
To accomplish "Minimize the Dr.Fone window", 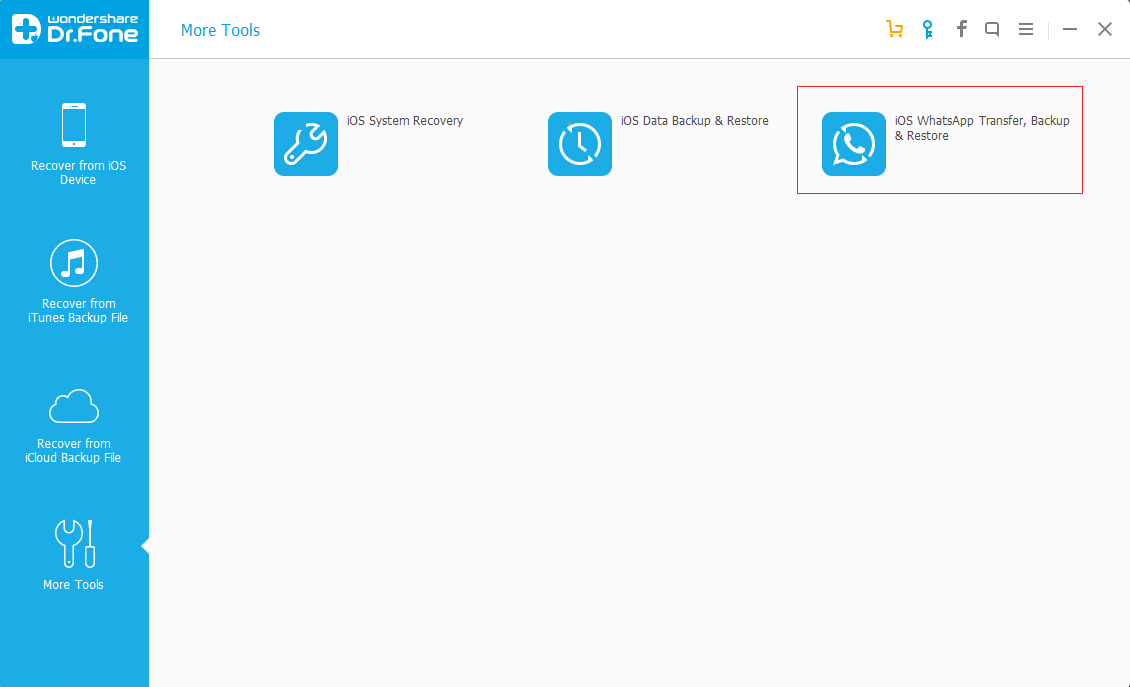I will coord(1069,30).
